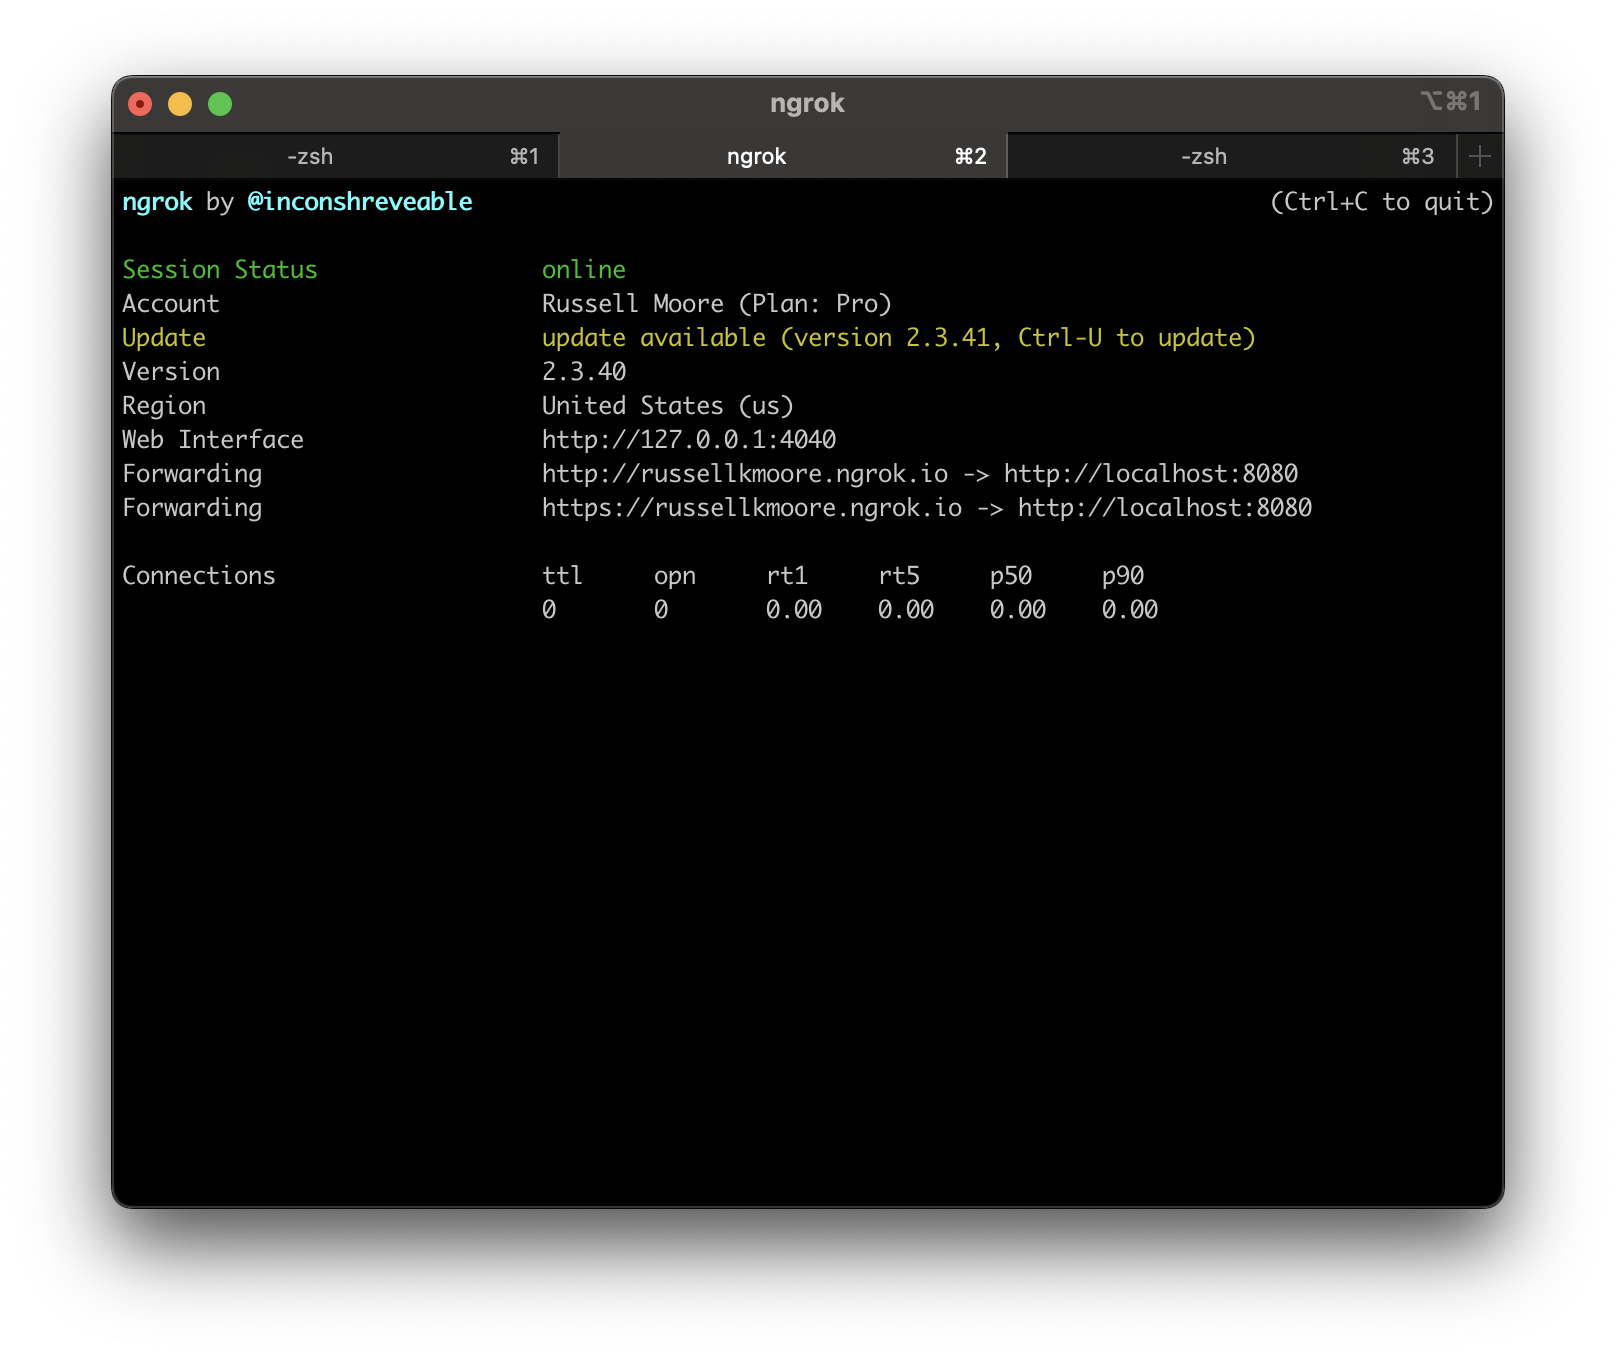Switch to the -zsh tab labeled ⌘3

(x=1231, y=156)
